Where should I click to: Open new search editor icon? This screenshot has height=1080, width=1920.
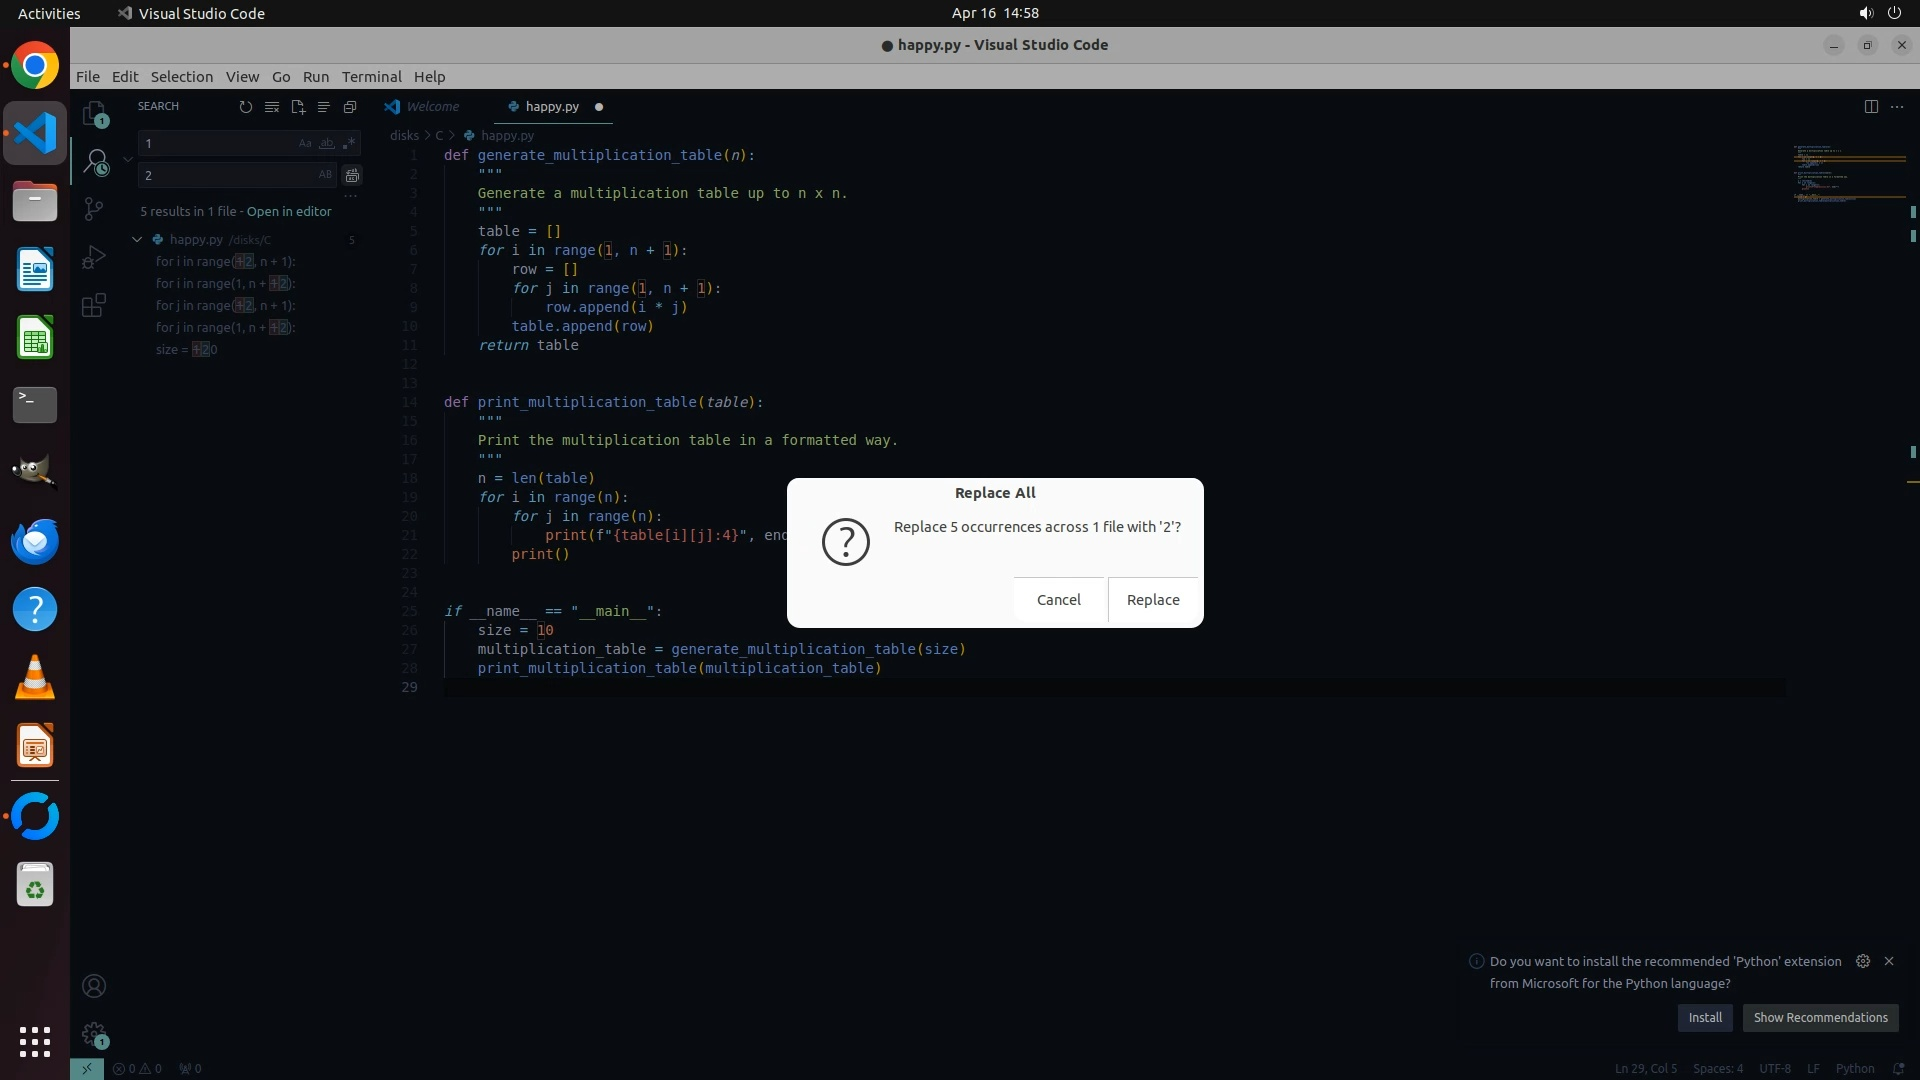[x=297, y=107]
